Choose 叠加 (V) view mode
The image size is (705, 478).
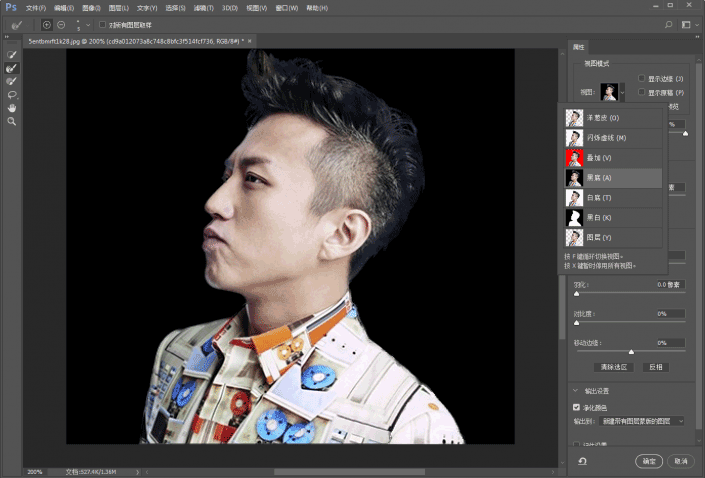tap(613, 158)
